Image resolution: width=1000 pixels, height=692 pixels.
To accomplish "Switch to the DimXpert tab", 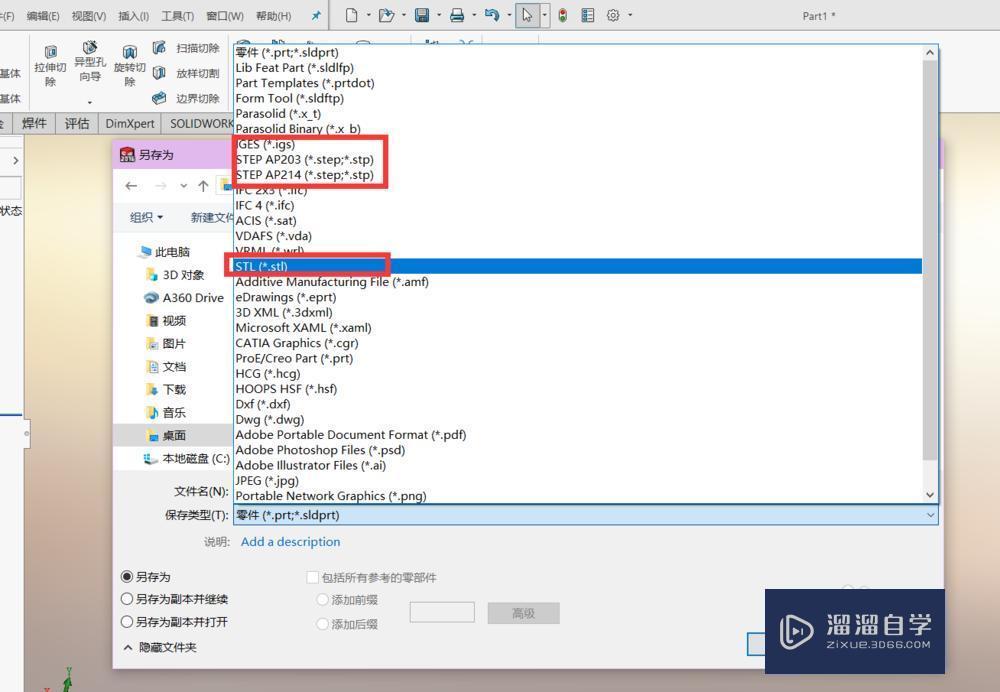I will 130,124.
